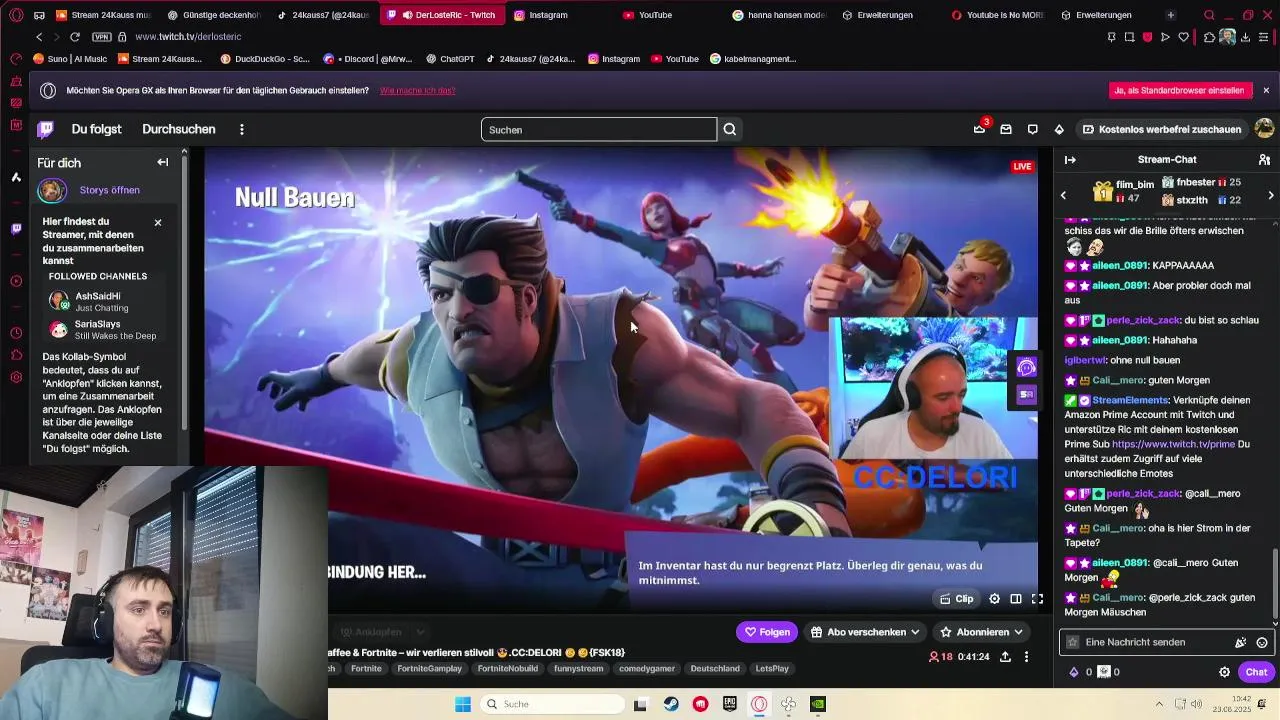The width and height of the screenshot is (1280, 720).
Task: Toggle the Opera VPN badge
Action: (101, 37)
